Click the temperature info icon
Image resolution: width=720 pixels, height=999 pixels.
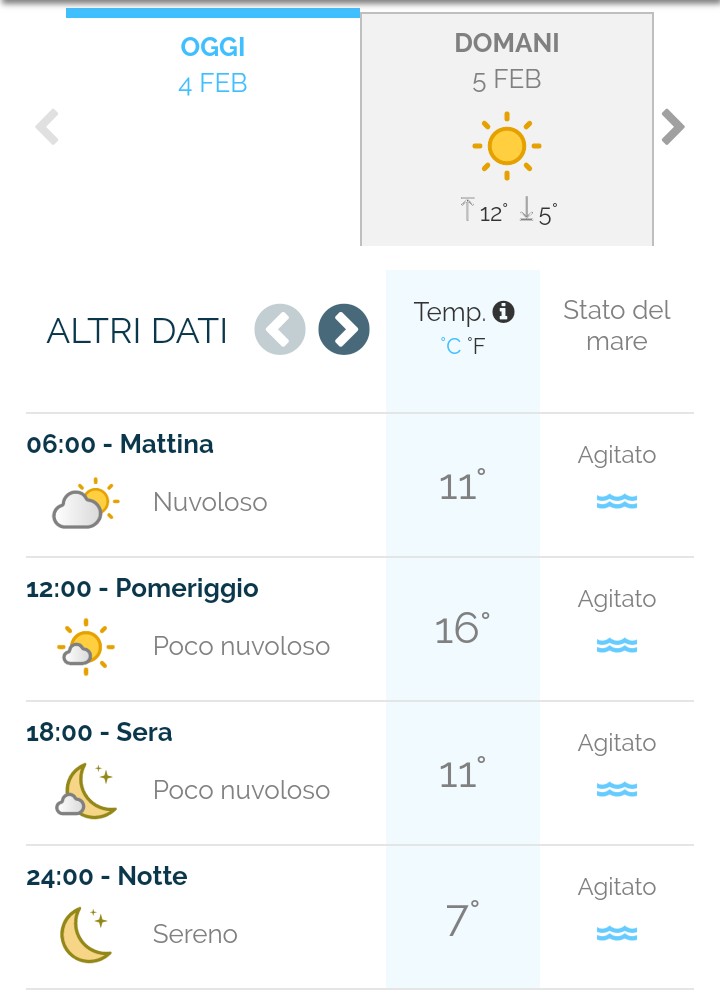pos(503,312)
